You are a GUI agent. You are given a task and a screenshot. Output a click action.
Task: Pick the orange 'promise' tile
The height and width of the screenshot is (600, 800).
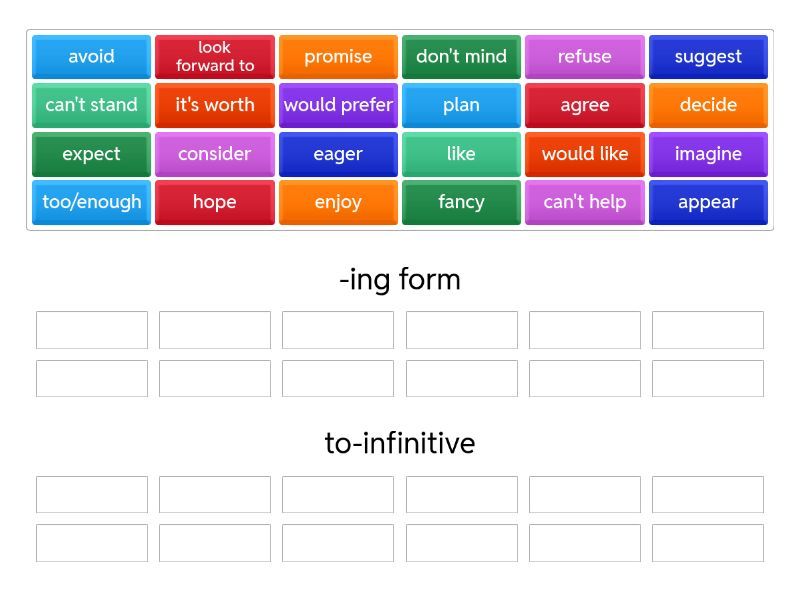point(338,57)
